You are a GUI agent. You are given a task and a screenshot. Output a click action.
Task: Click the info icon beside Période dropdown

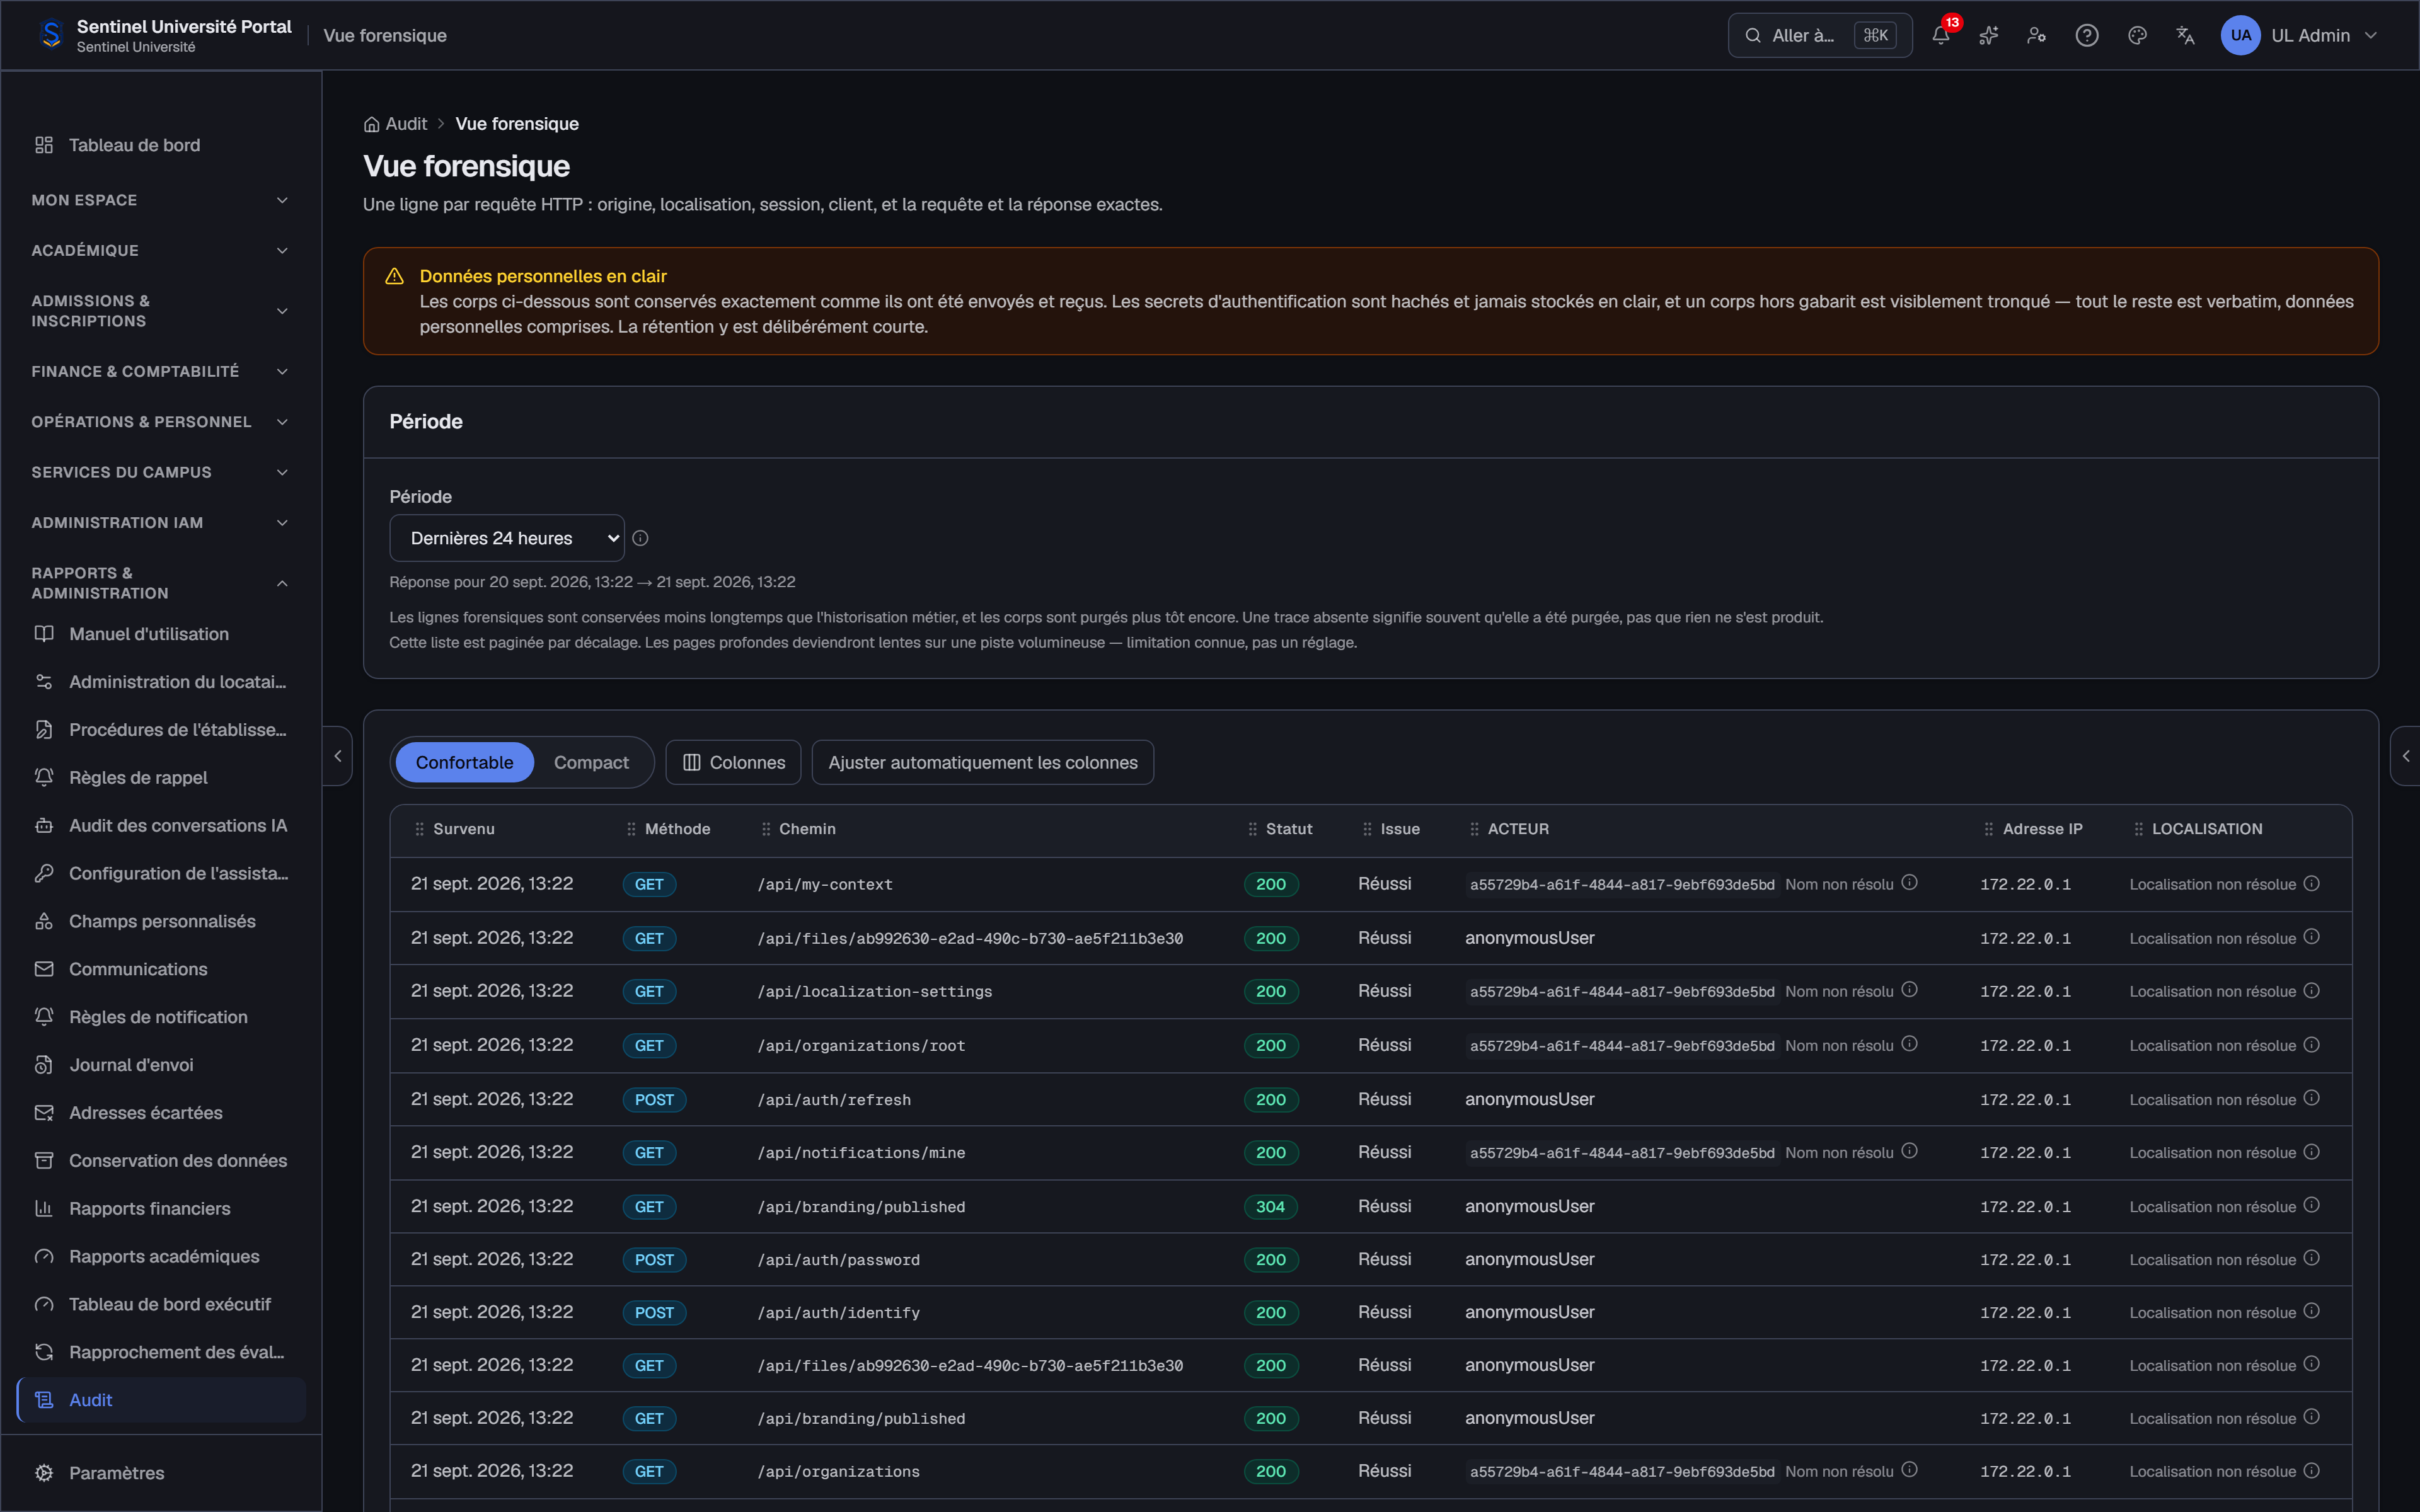coord(640,538)
